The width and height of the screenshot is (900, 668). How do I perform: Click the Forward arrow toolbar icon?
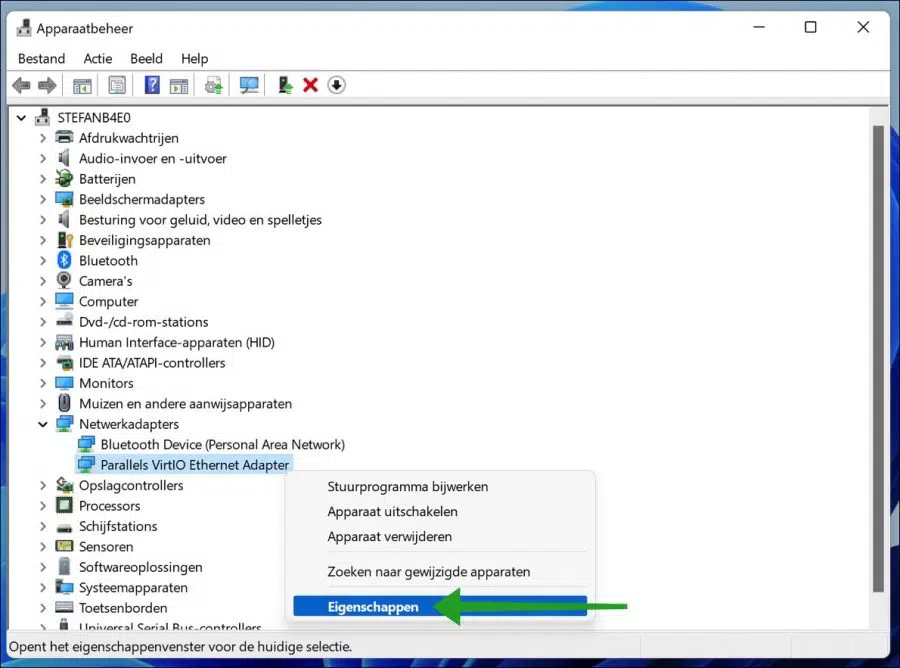[46, 86]
